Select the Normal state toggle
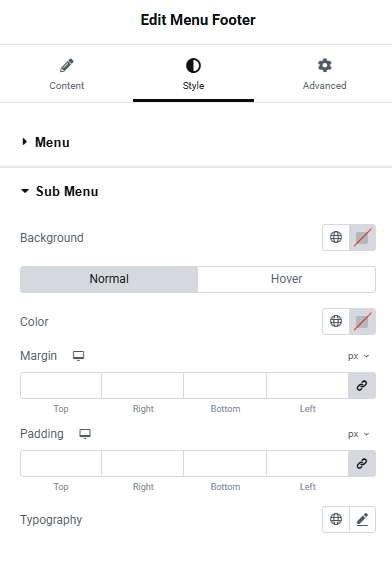 (109, 279)
